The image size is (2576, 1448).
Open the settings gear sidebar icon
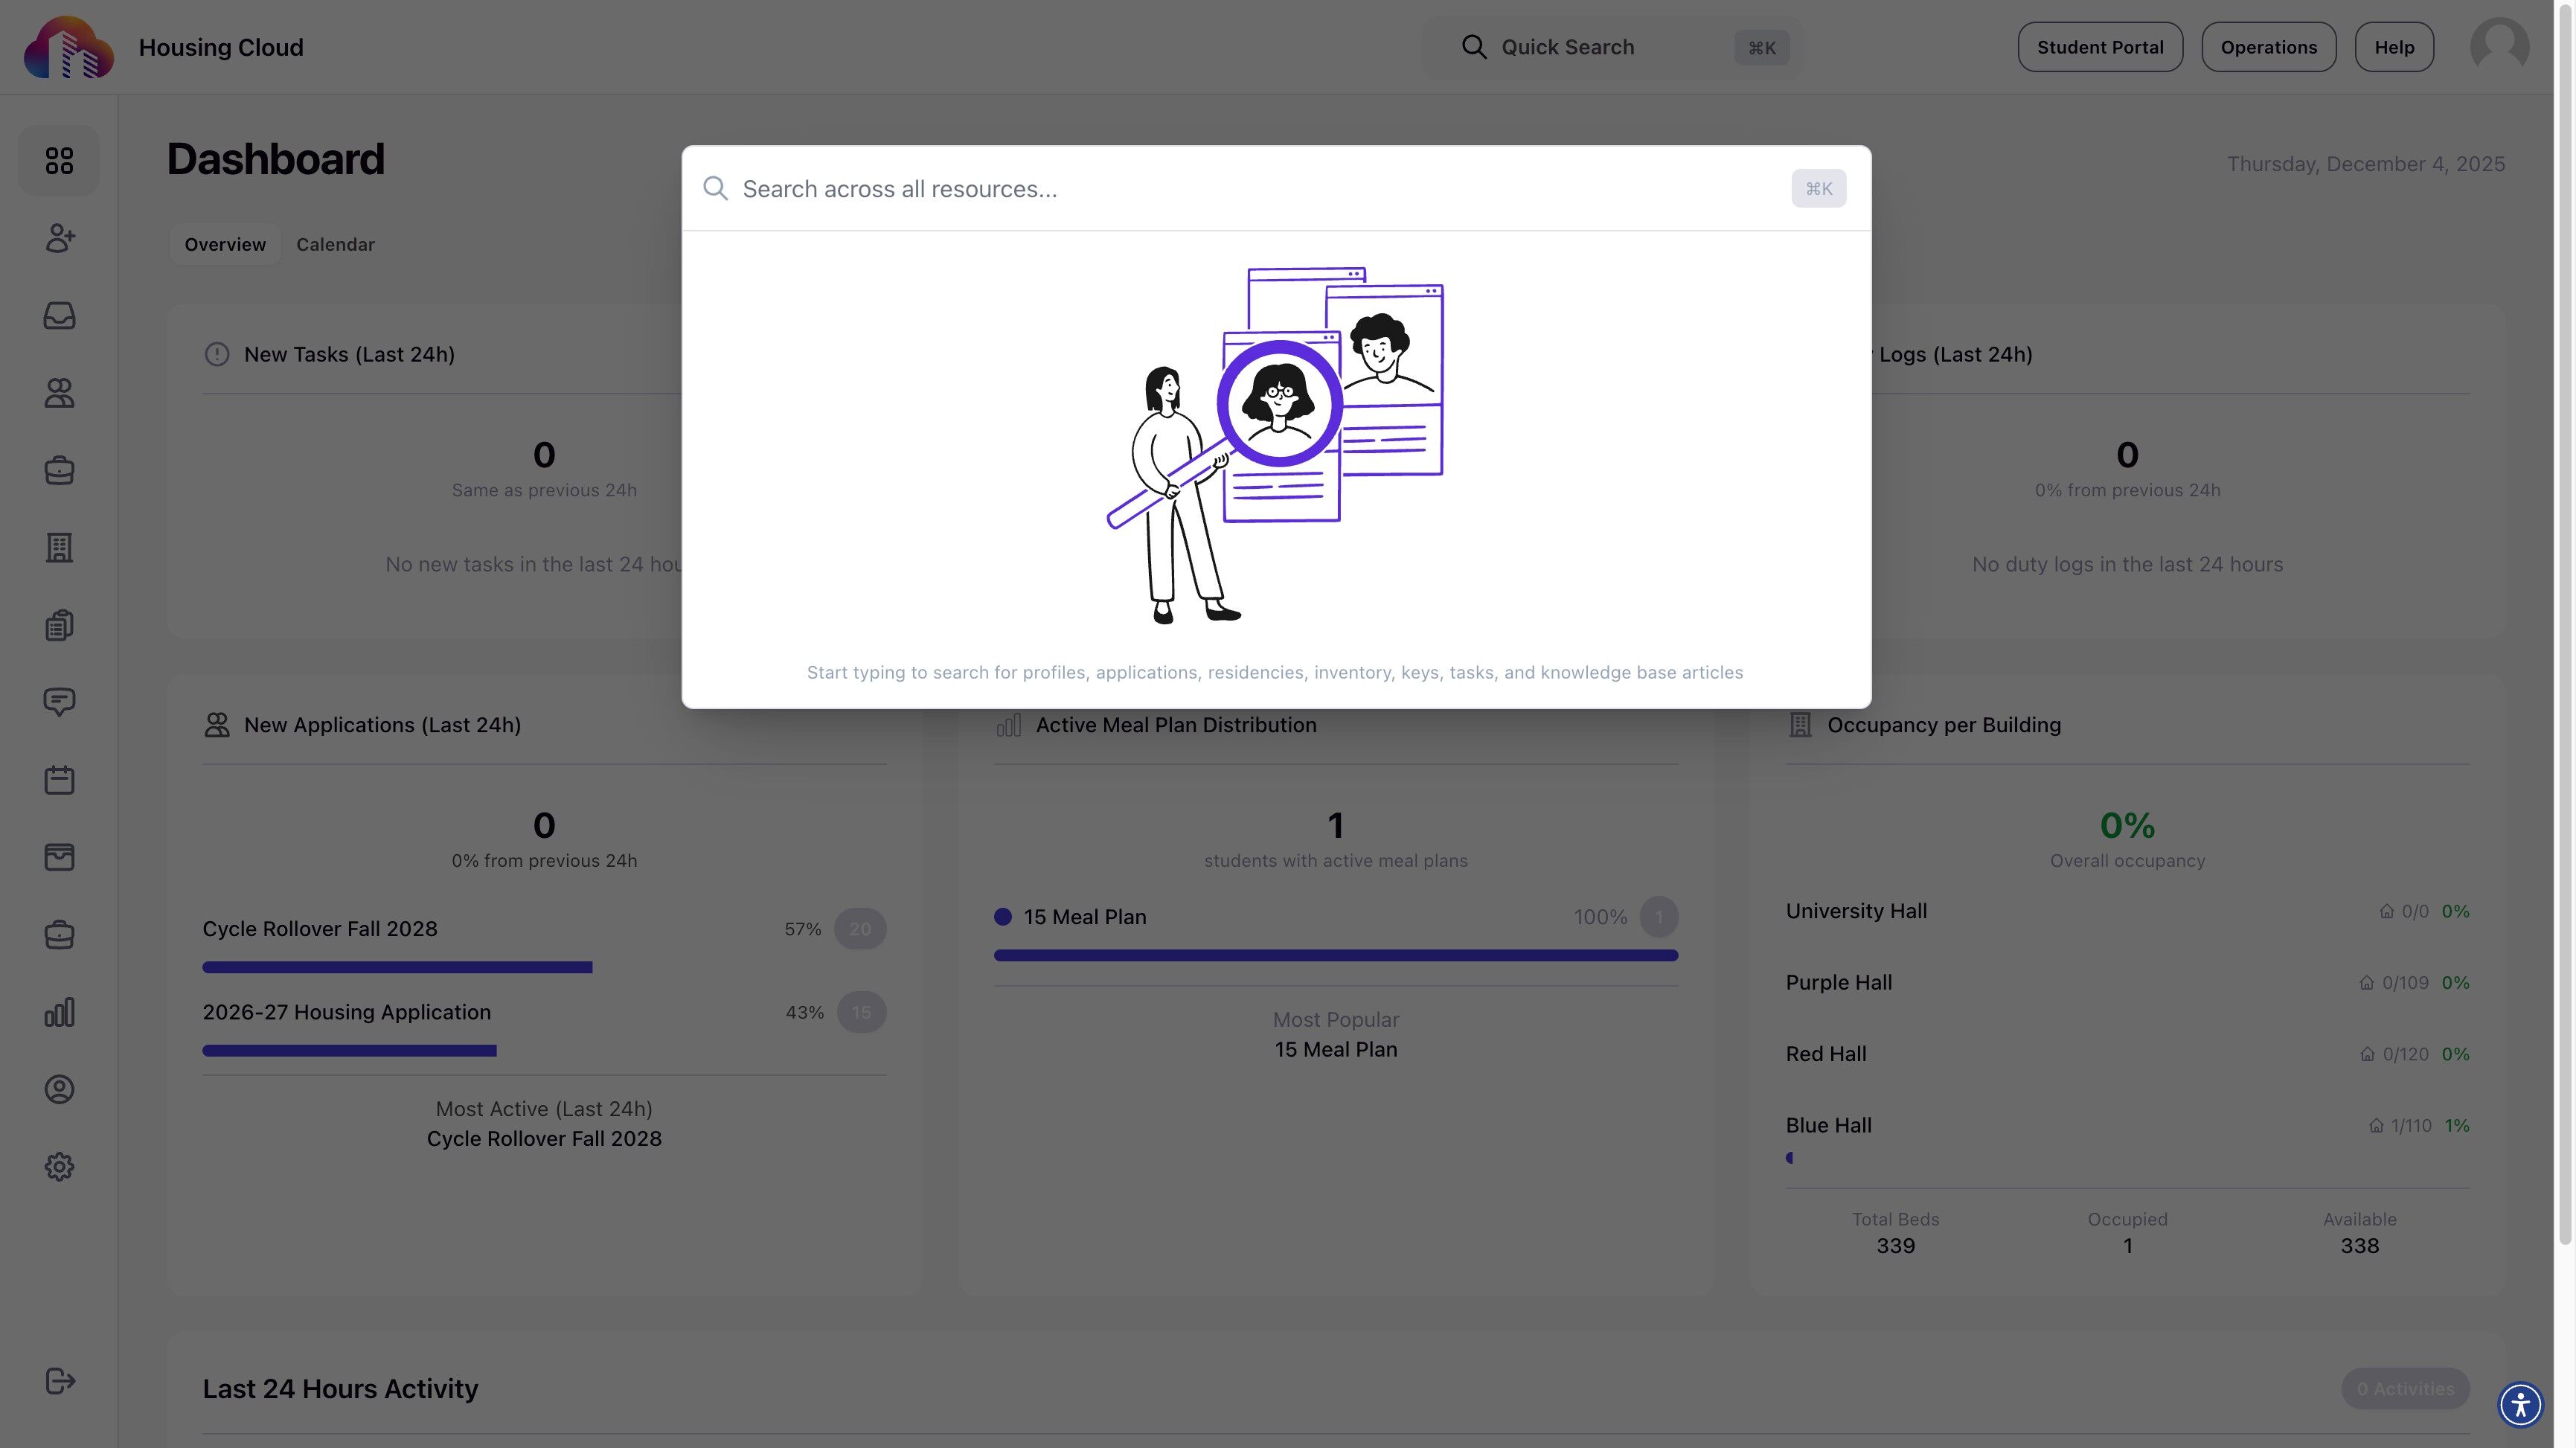click(59, 1167)
